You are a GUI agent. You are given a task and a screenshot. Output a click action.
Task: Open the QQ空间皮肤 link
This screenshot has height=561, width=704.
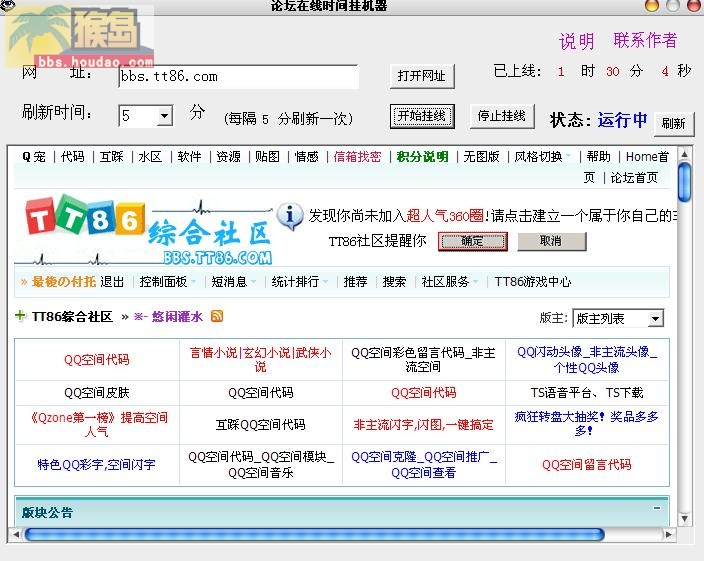[x=97, y=393]
